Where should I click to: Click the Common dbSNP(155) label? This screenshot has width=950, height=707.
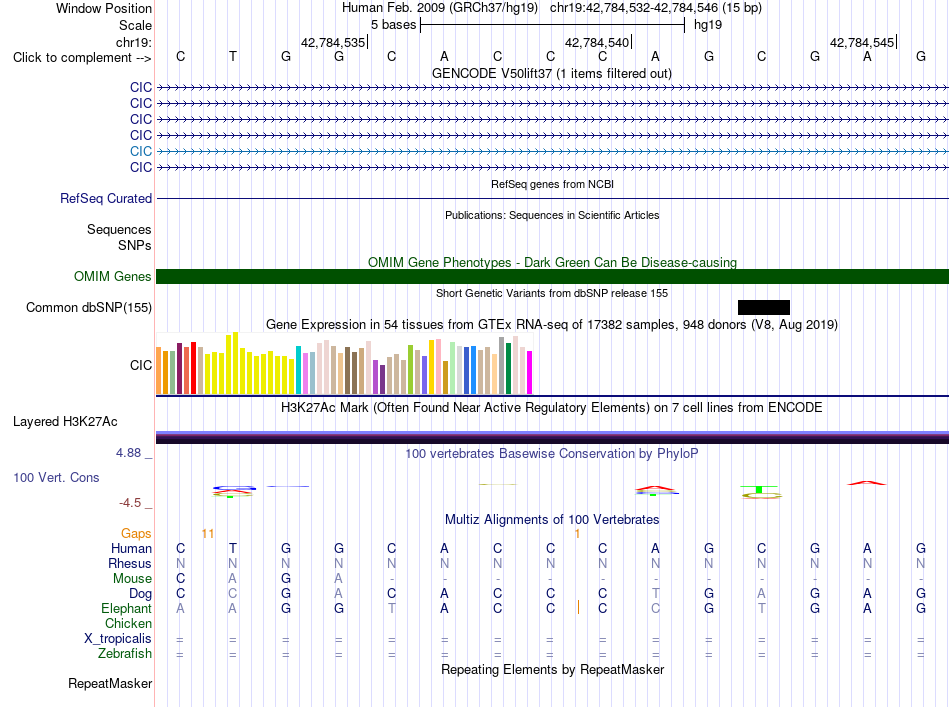(88, 307)
